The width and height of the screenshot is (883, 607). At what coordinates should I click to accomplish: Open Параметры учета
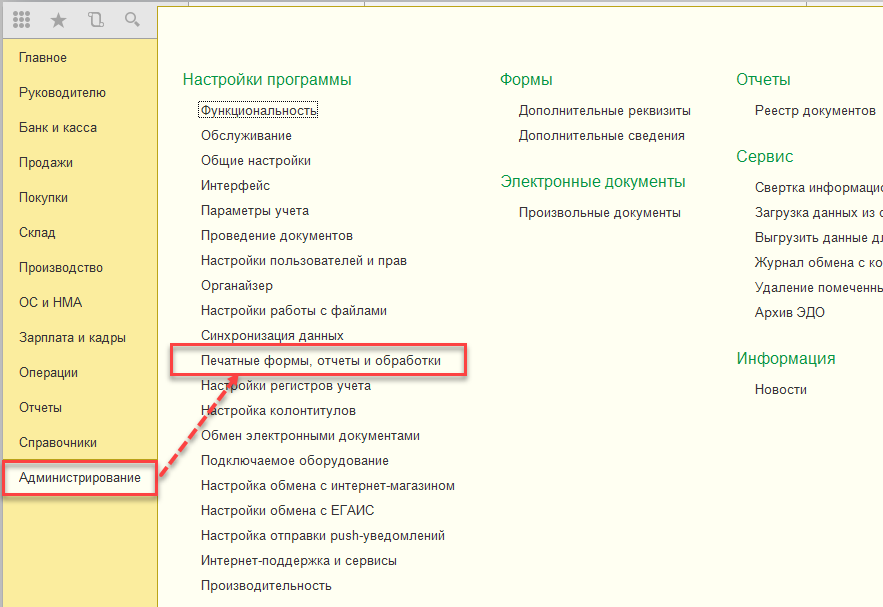click(255, 211)
